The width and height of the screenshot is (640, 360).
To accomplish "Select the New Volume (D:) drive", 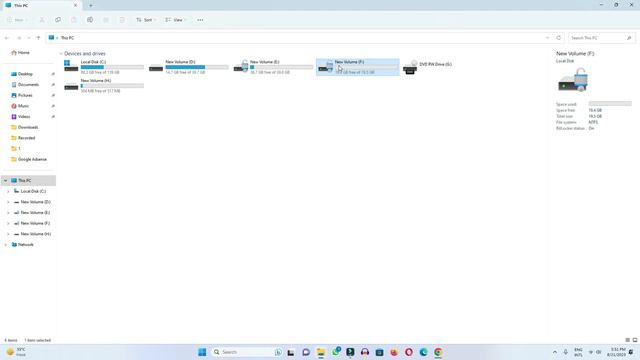I will (189, 67).
